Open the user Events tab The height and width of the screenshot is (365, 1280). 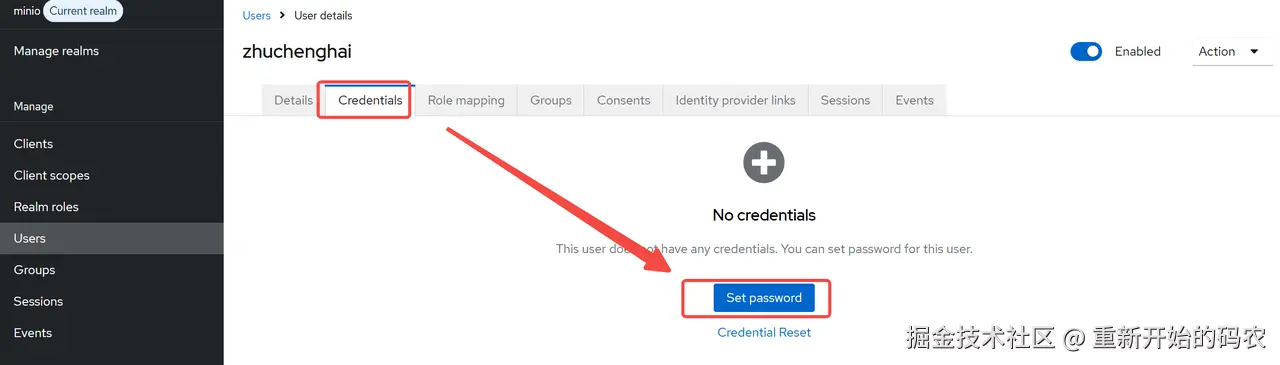[914, 100]
